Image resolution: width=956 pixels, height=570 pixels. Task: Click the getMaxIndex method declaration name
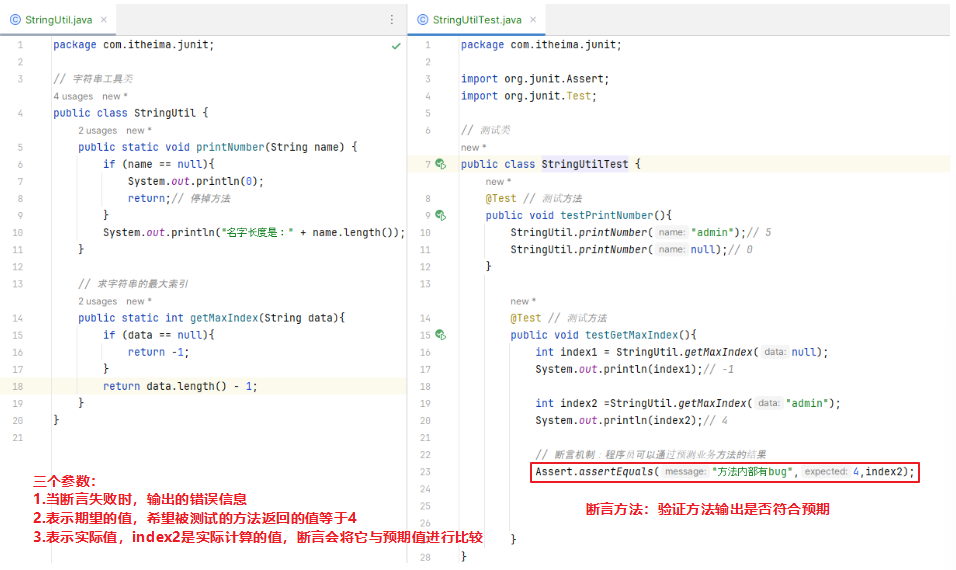tap(224, 318)
